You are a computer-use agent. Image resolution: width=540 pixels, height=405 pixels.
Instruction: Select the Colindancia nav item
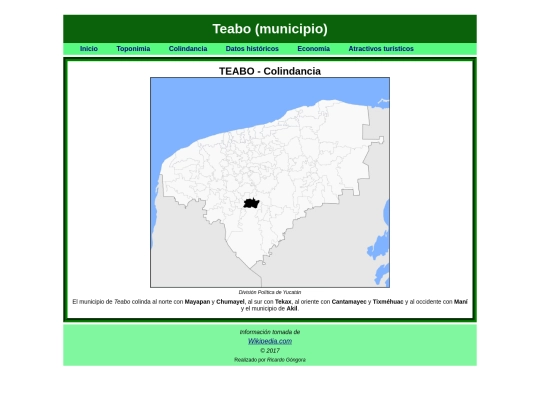(188, 49)
